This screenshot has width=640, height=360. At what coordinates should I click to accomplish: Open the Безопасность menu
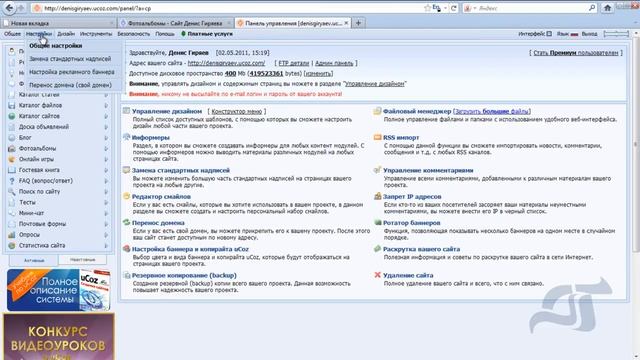(x=133, y=34)
